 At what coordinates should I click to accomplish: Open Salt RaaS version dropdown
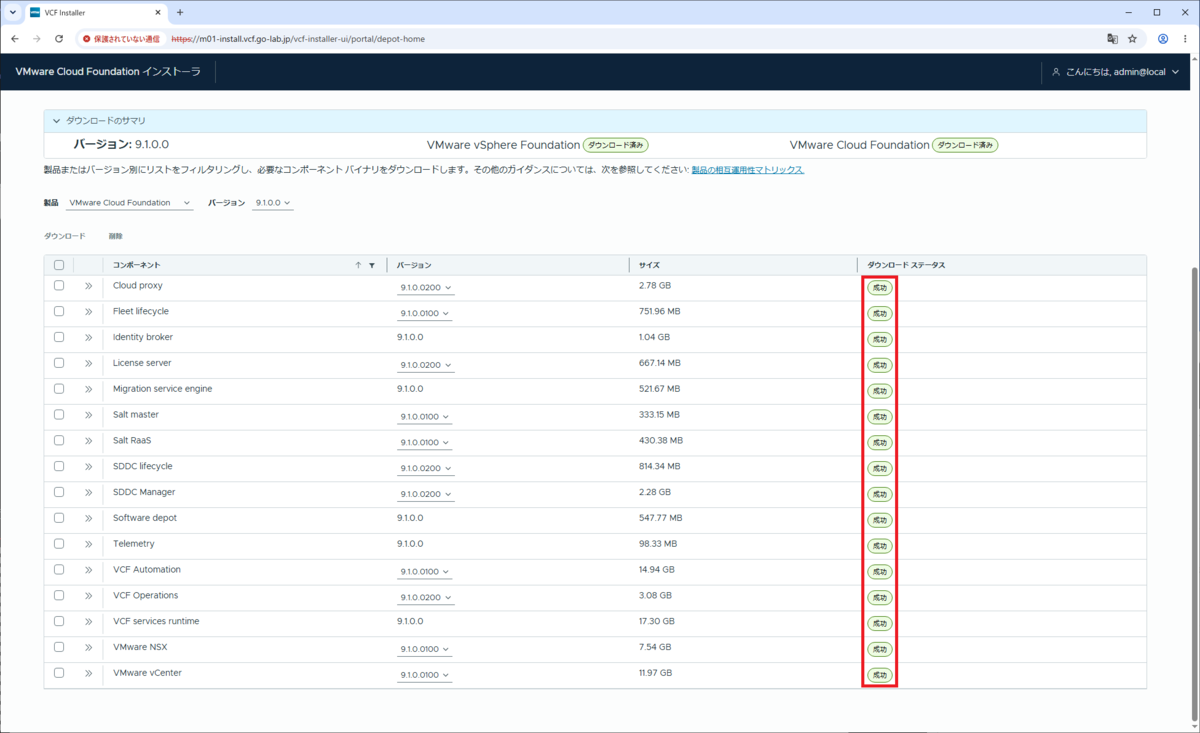(x=426, y=443)
